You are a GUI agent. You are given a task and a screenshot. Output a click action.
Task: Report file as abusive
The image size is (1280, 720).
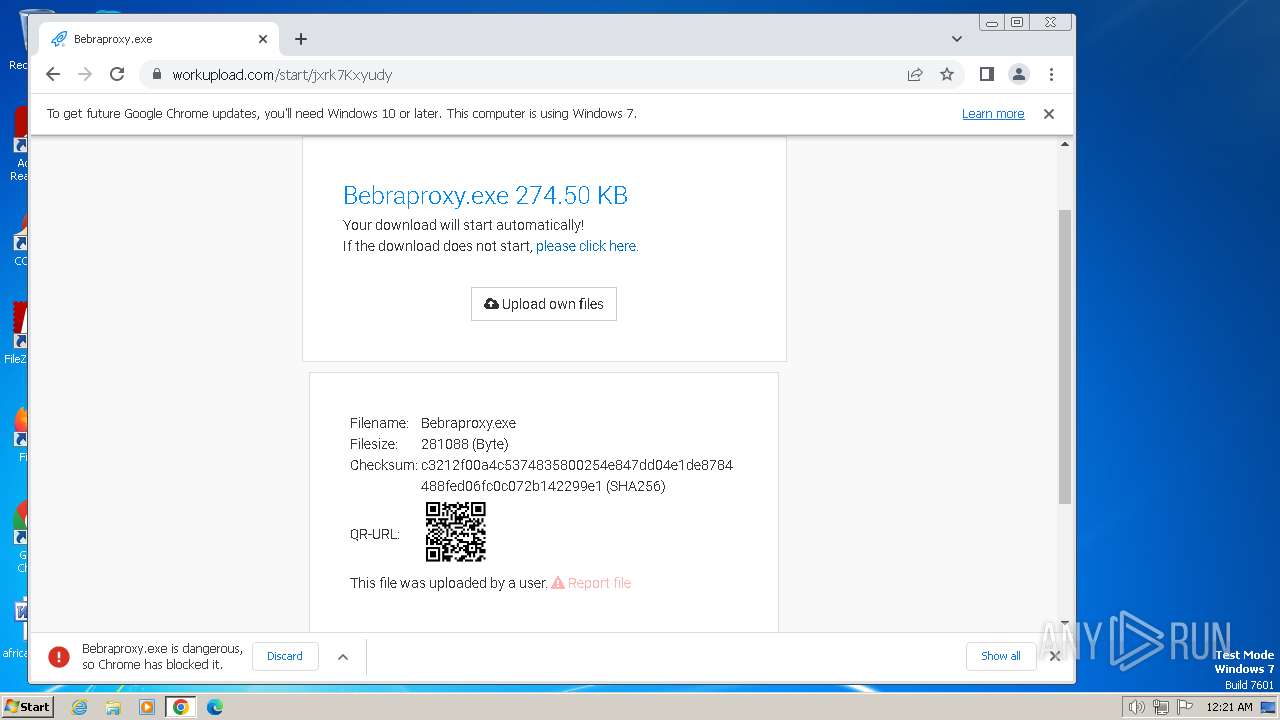591,583
